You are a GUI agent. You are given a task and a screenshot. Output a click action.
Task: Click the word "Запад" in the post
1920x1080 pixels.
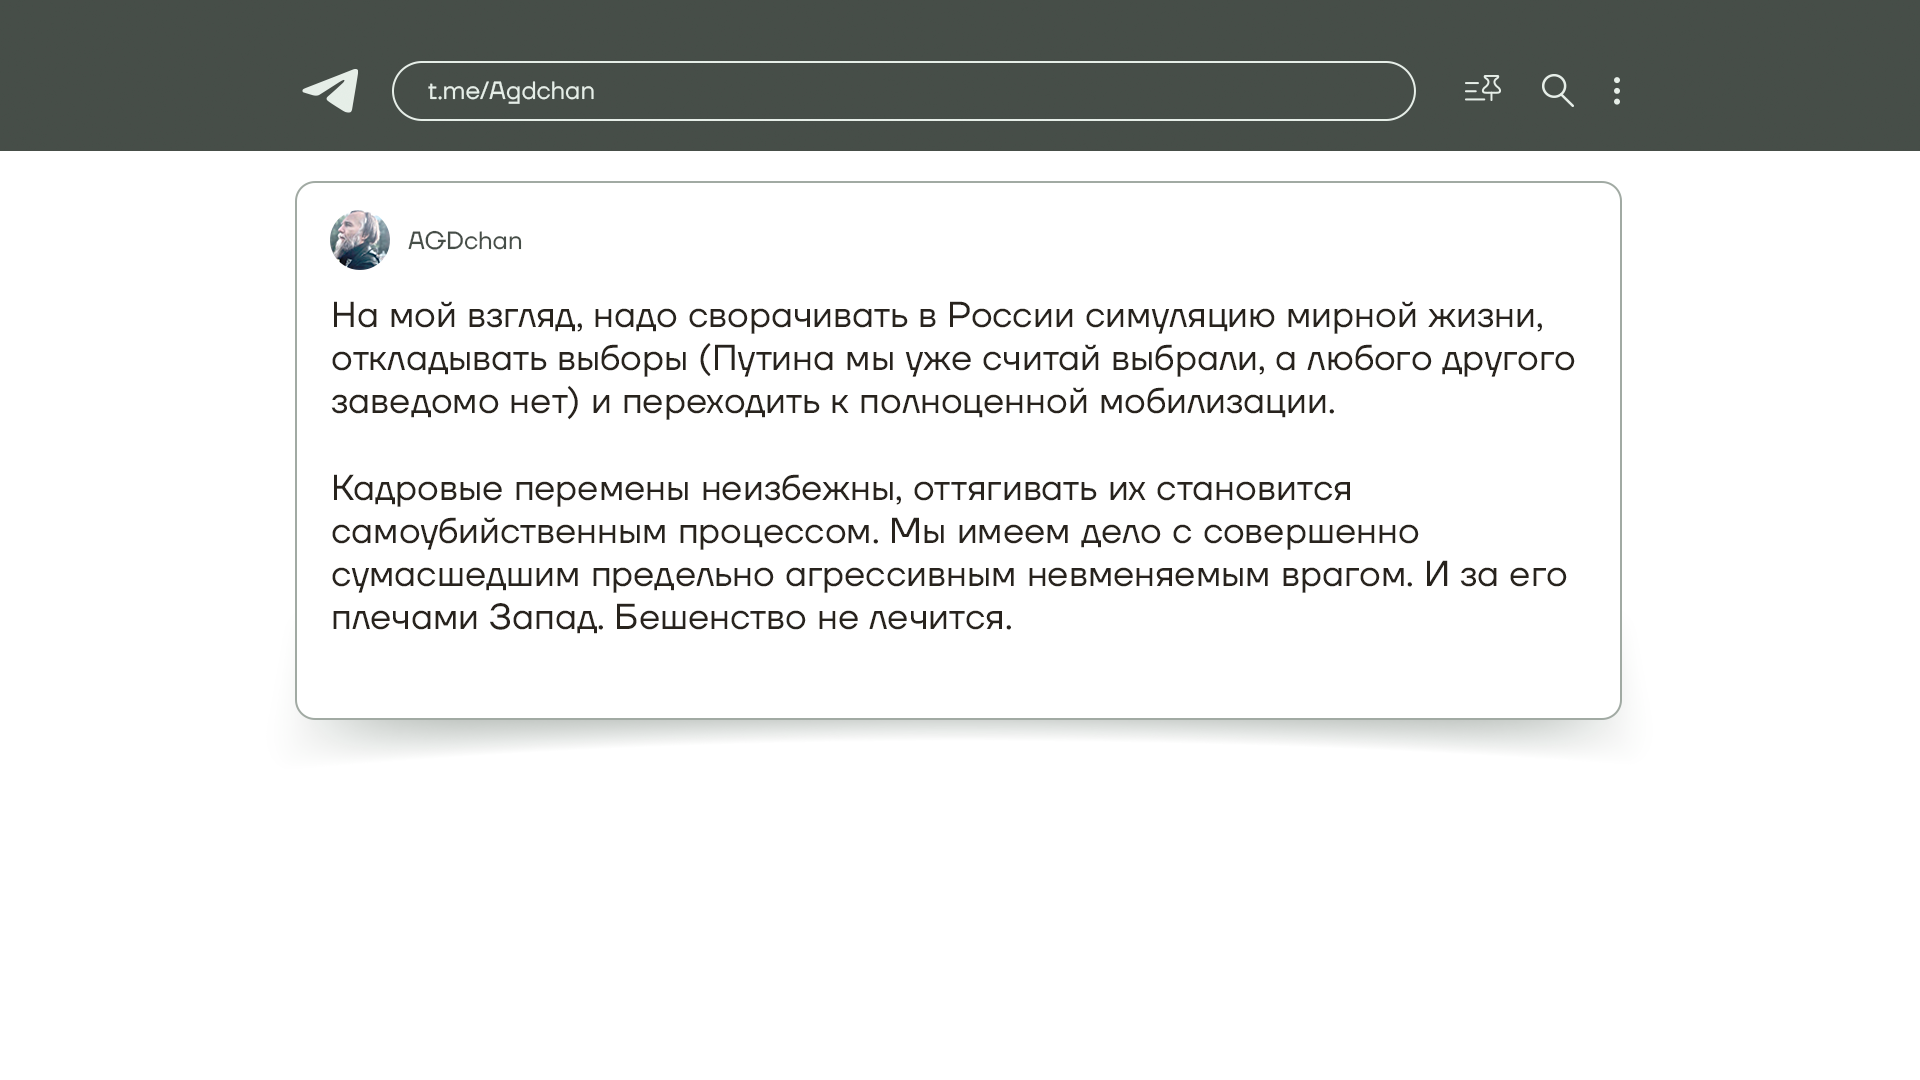tap(545, 618)
